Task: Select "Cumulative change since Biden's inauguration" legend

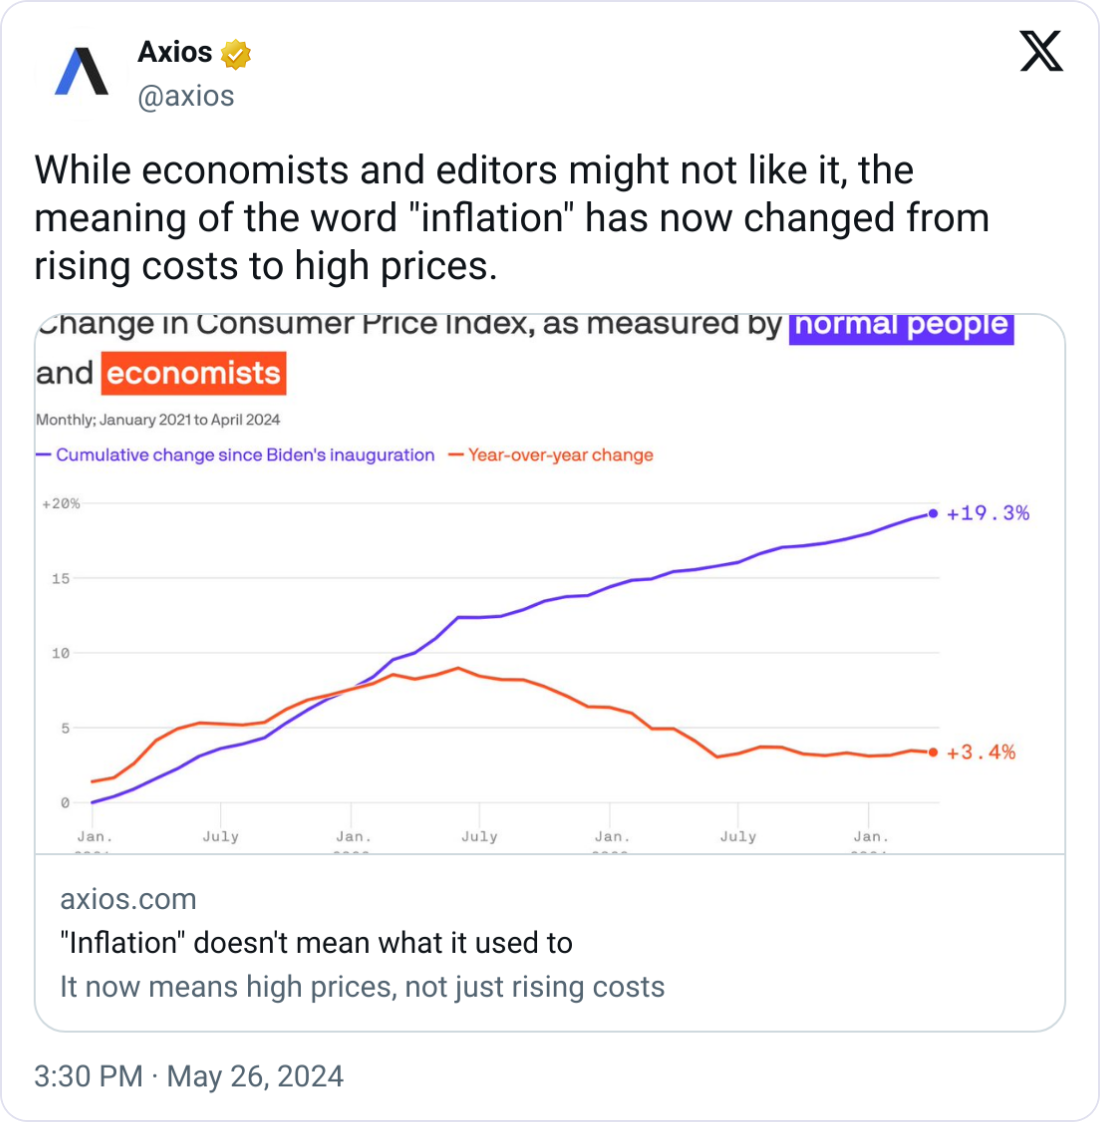Action: click(x=245, y=455)
